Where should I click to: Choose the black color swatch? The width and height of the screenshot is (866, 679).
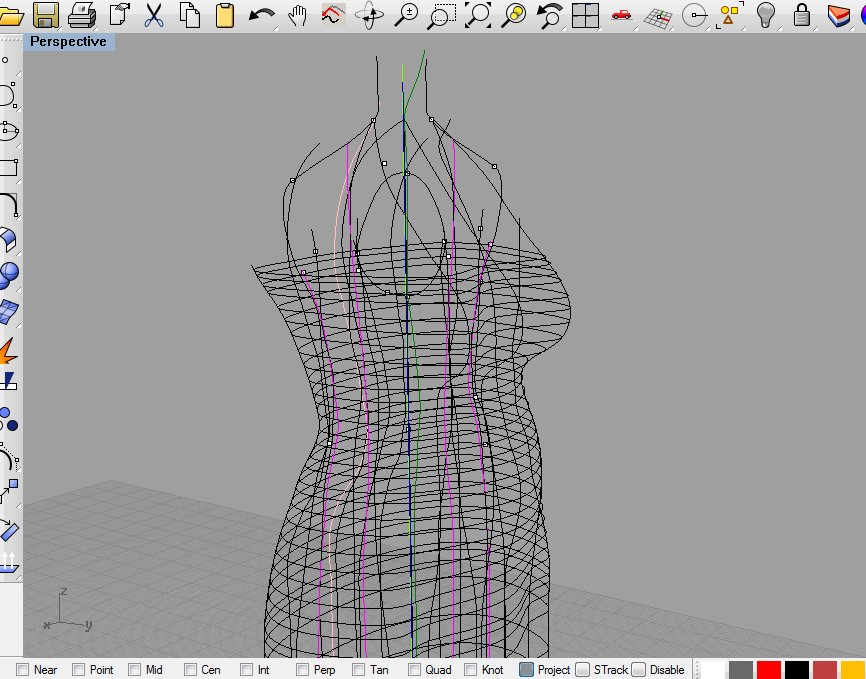point(796,670)
